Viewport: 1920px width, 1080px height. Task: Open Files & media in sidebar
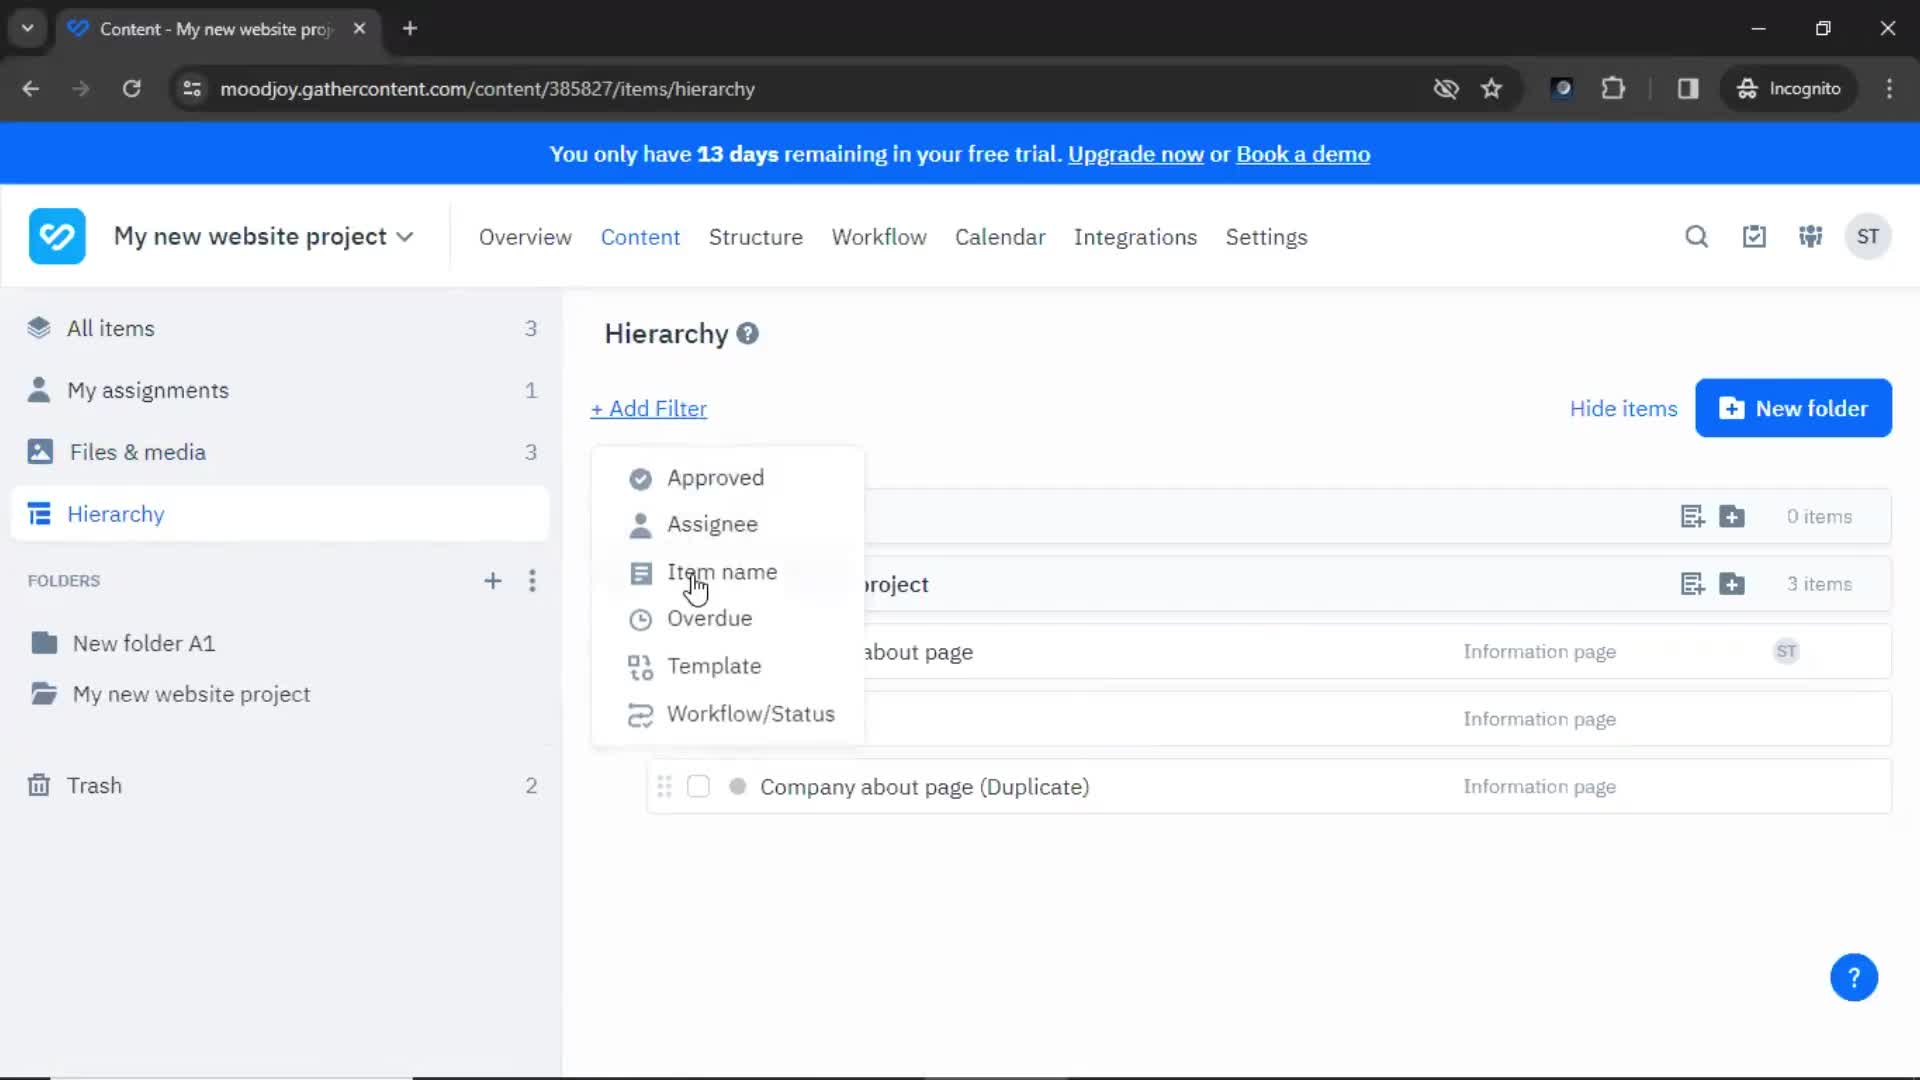click(281, 453)
